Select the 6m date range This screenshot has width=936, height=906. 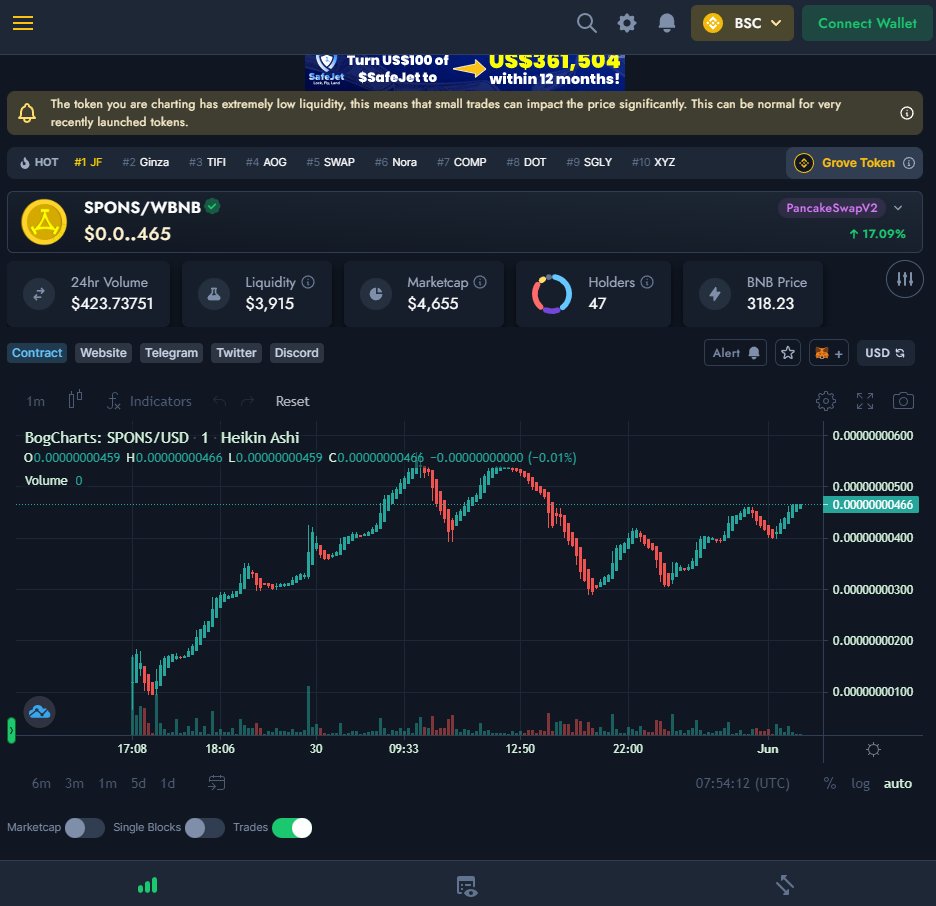tap(41, 783)
